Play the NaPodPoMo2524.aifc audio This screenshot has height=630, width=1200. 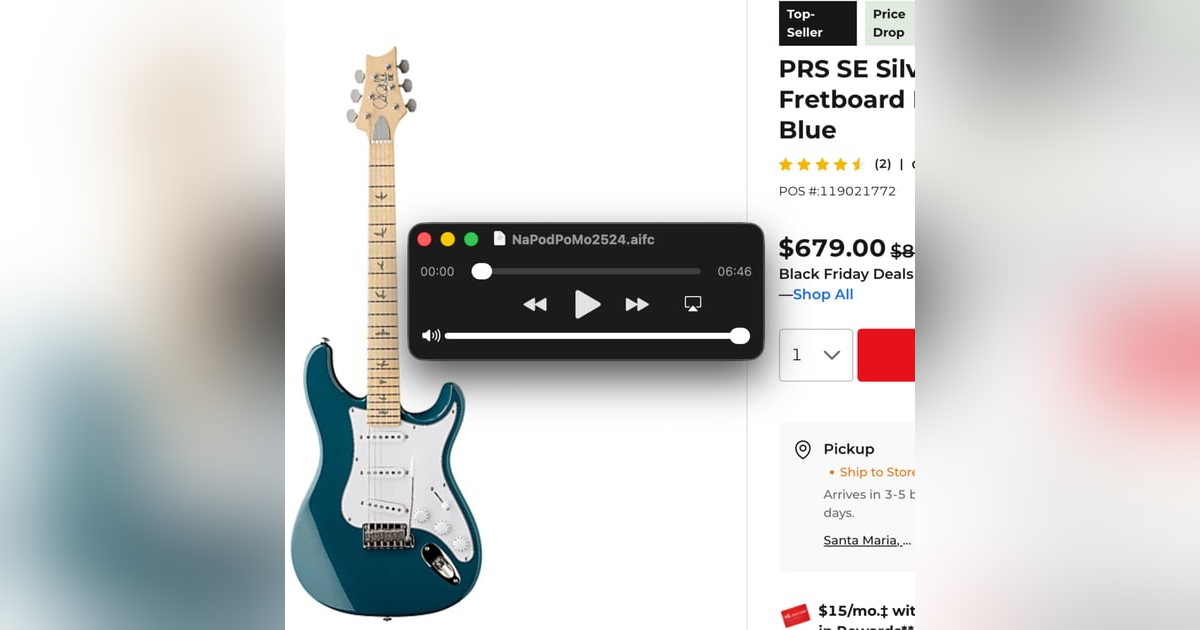pos(587,304)
